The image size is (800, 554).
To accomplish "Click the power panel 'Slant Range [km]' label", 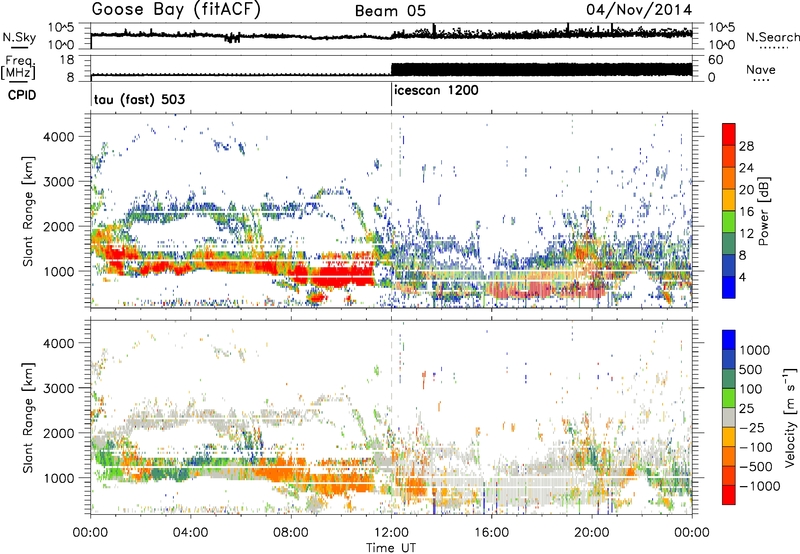I will coord(28,211).
